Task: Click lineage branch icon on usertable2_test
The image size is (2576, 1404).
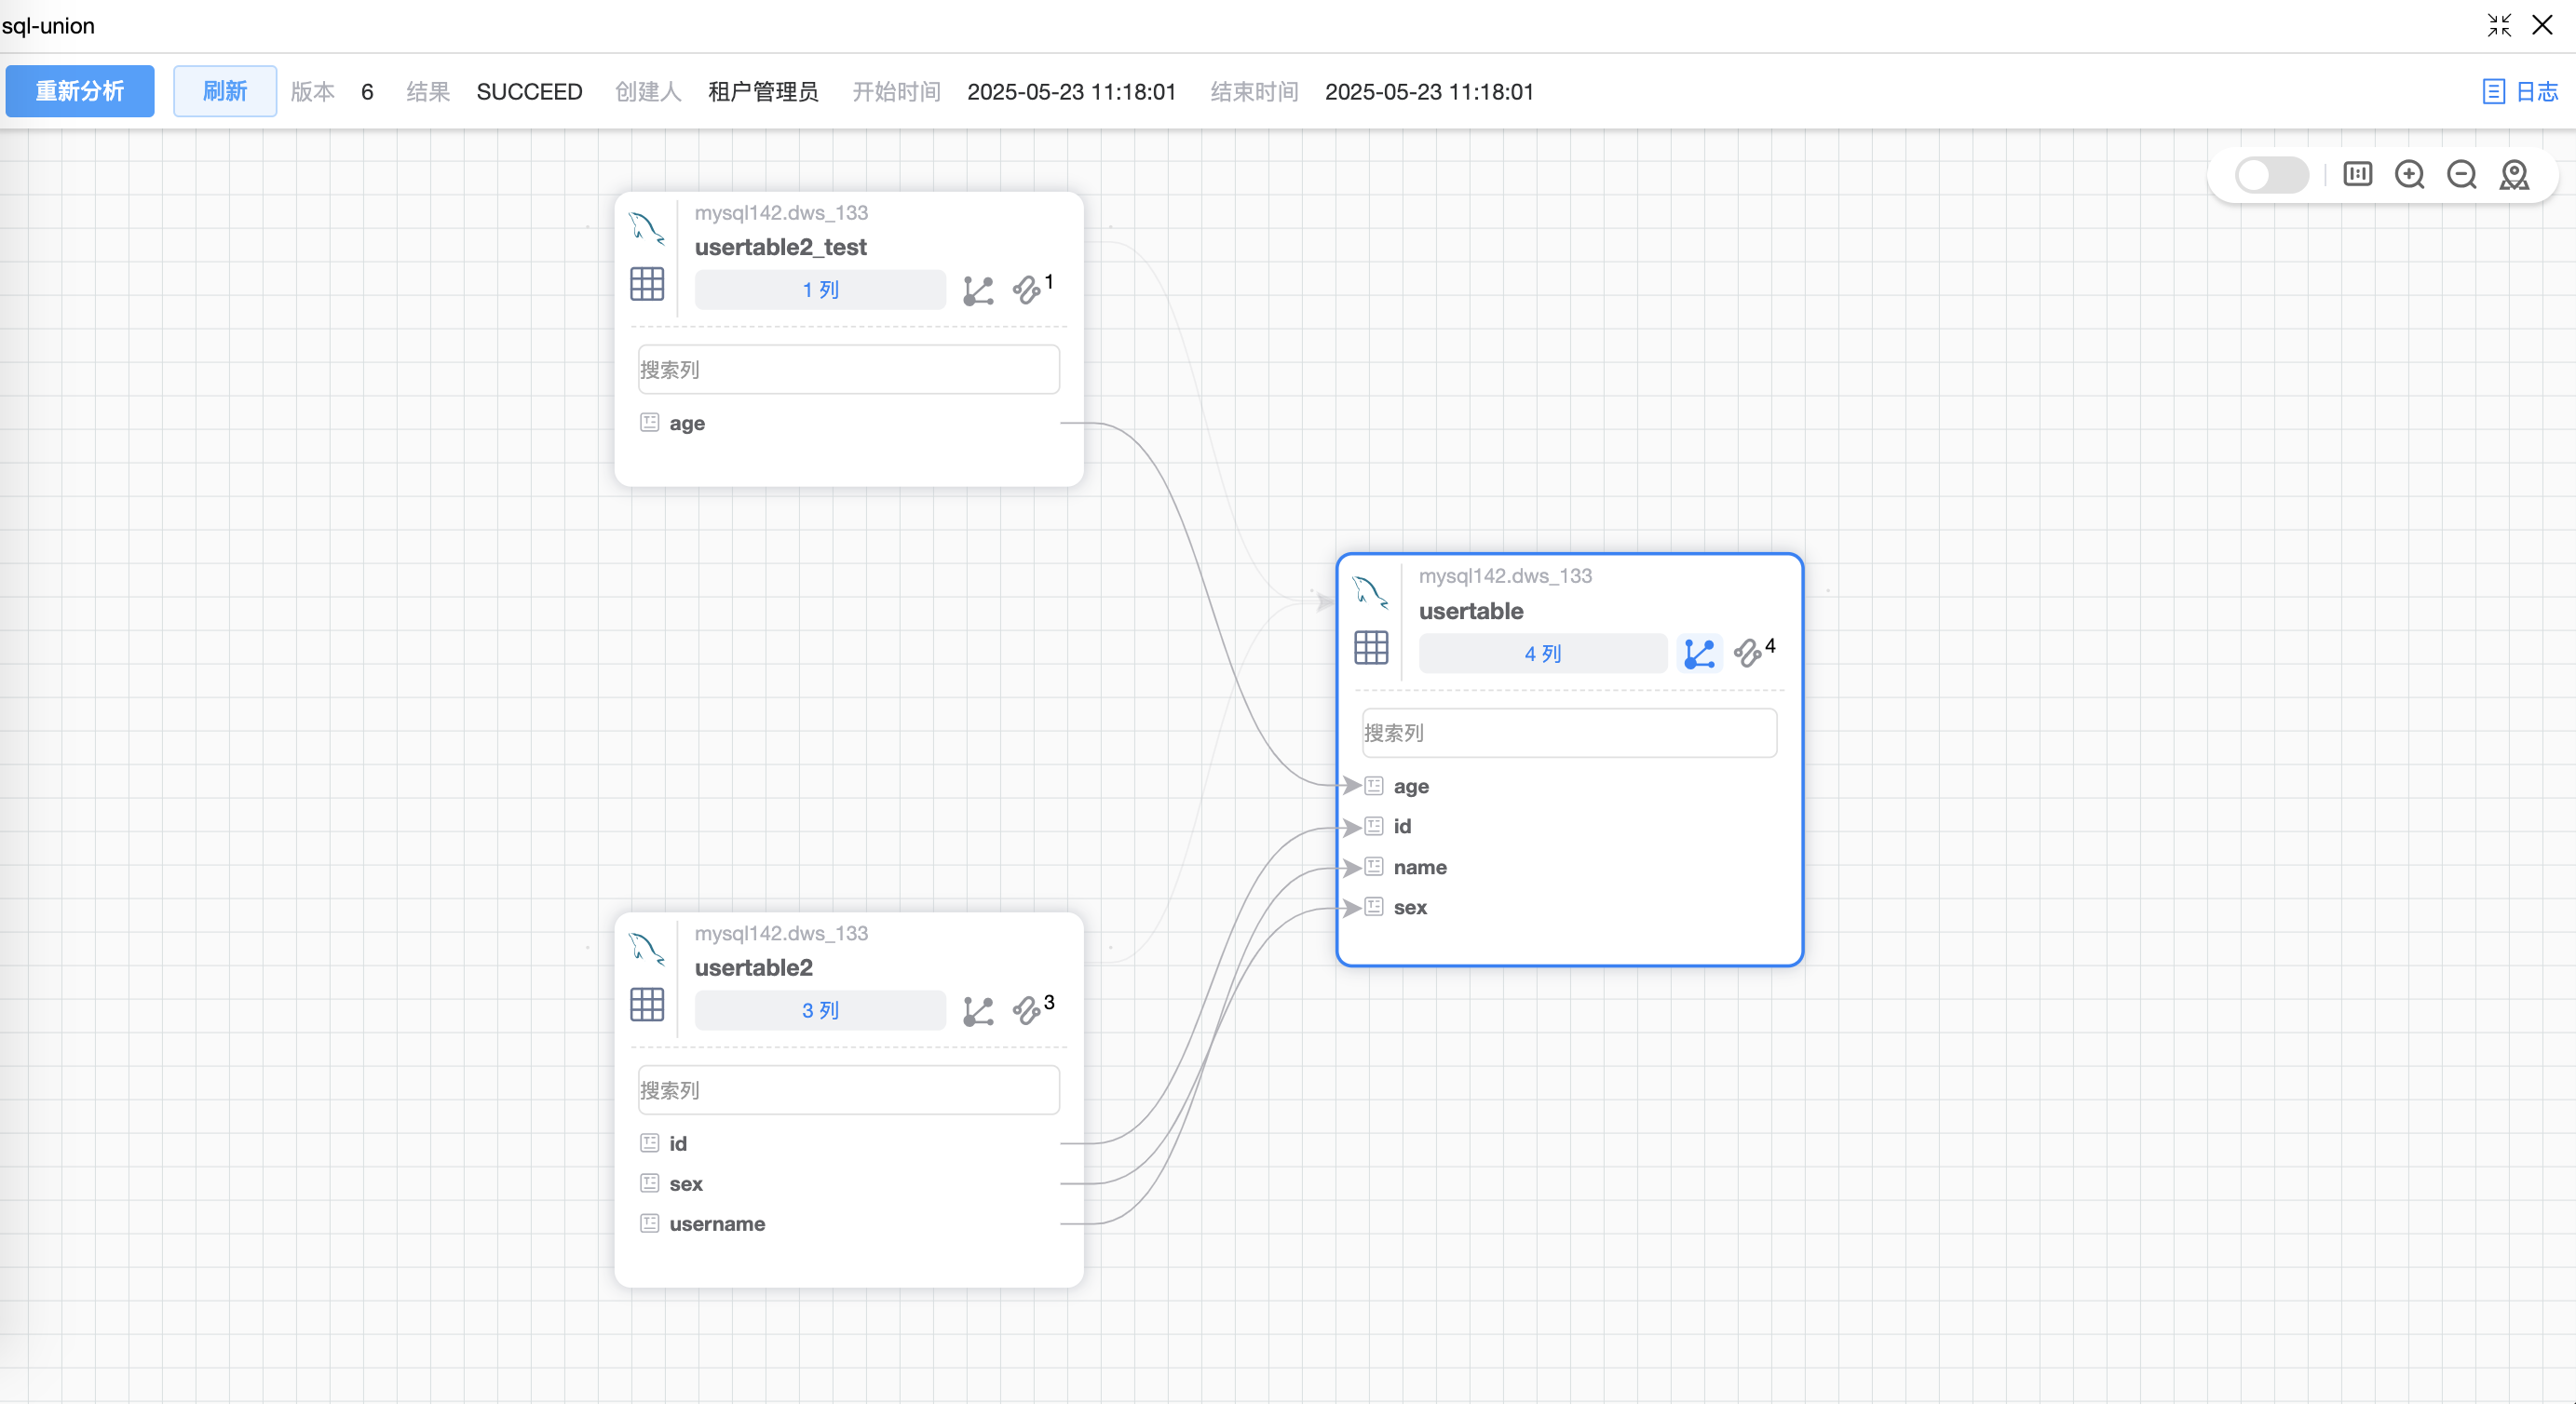Action: coord(977,291)
